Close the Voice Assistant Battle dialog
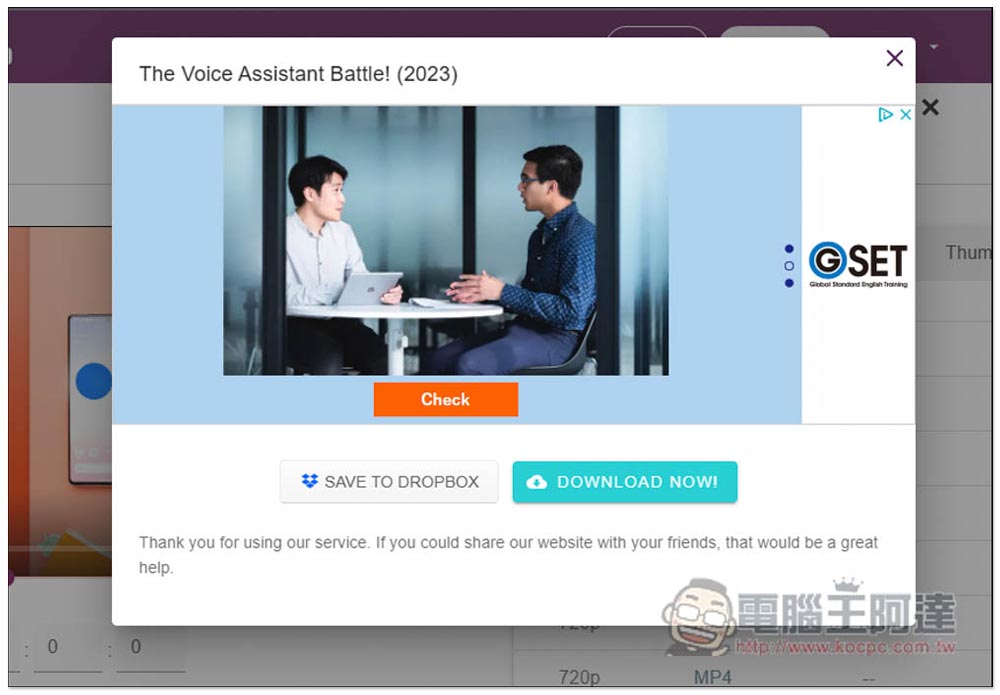1000x695 pixels. [894, 58]
